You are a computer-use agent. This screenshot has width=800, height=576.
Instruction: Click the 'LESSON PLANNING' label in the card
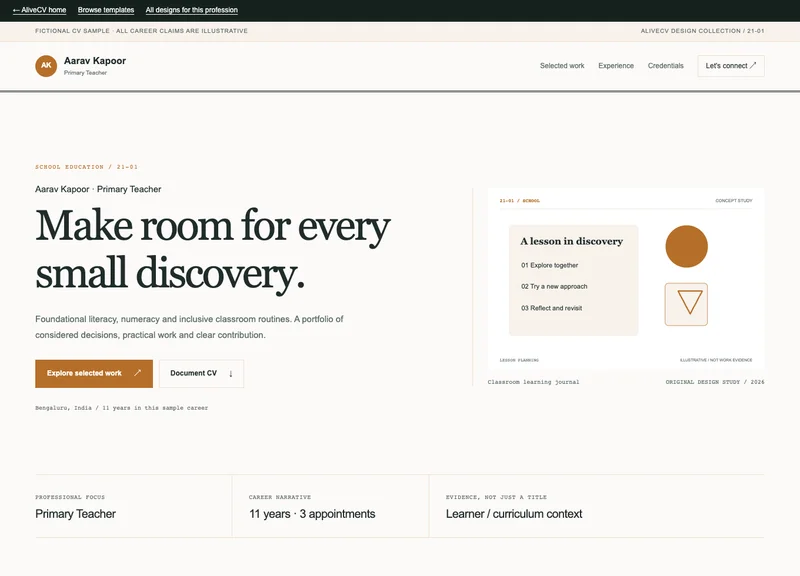[519, 360]
